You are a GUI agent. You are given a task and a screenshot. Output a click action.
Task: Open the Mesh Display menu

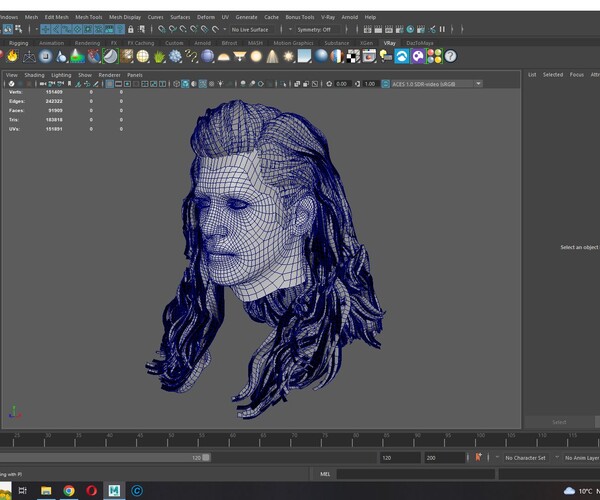(x=125, y=17)
